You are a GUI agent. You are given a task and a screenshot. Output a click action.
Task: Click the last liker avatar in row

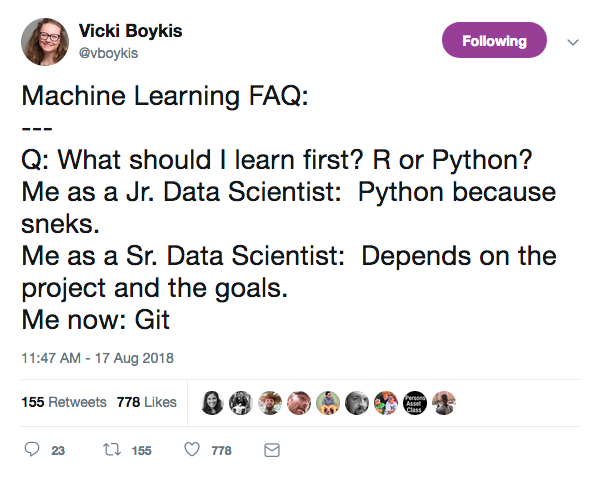pos(444,403)
